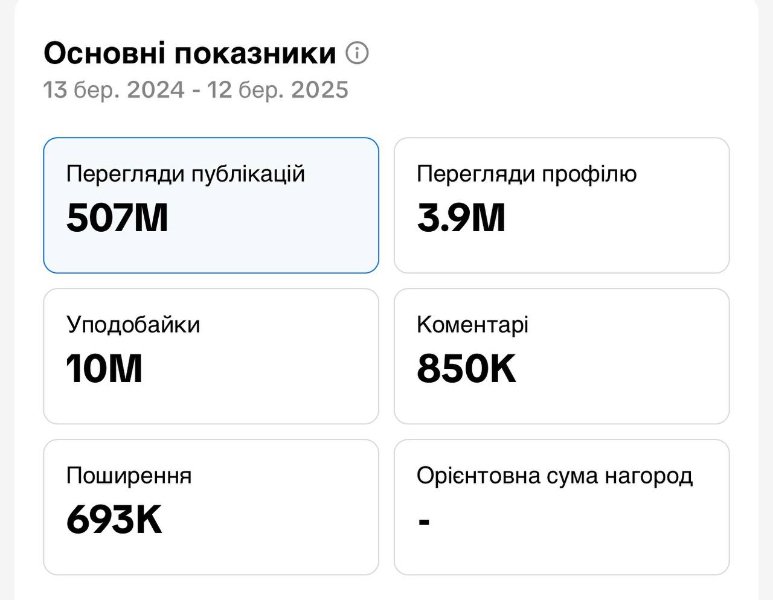This screenshot has width=773, height=600.
Task: Click the dash under Орієнтовна сума нагород
Action: coord(424,521)
